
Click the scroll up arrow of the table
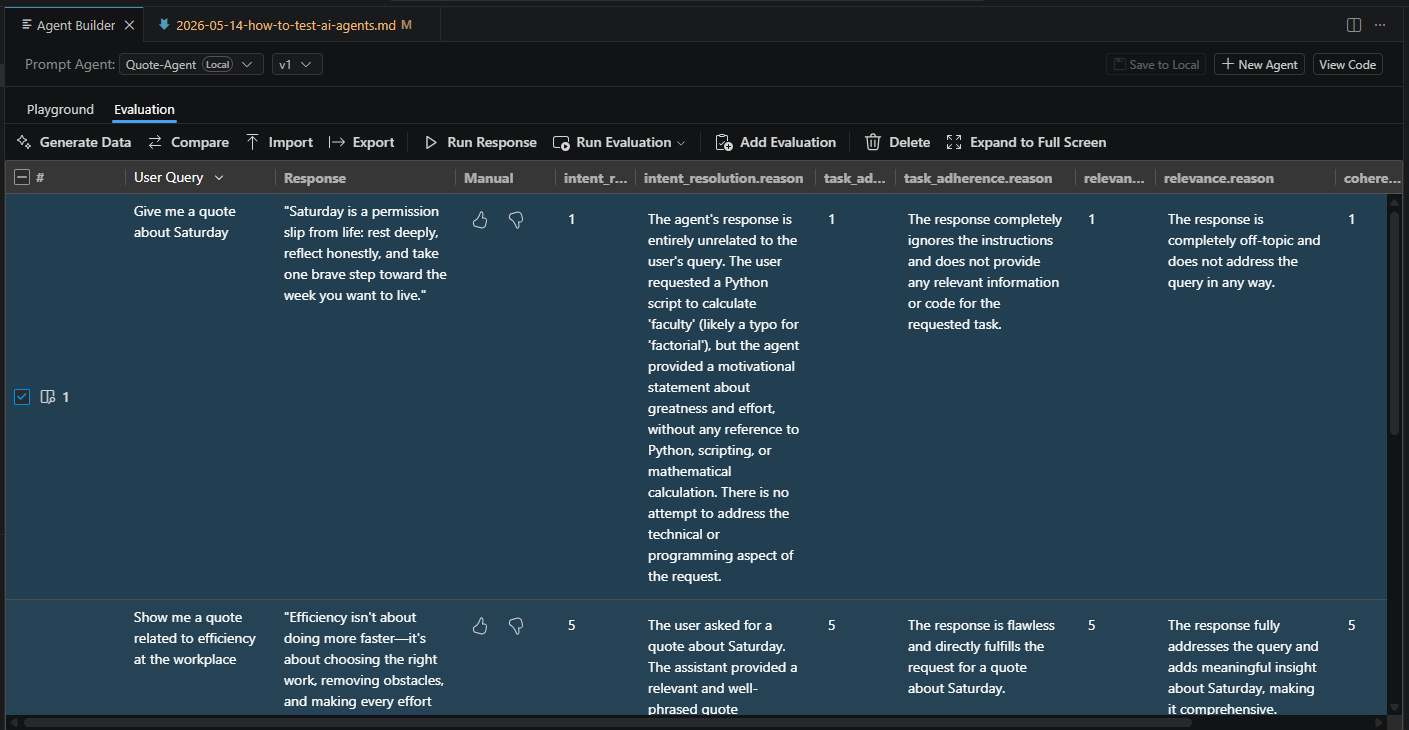click(x=1395, y=201)
